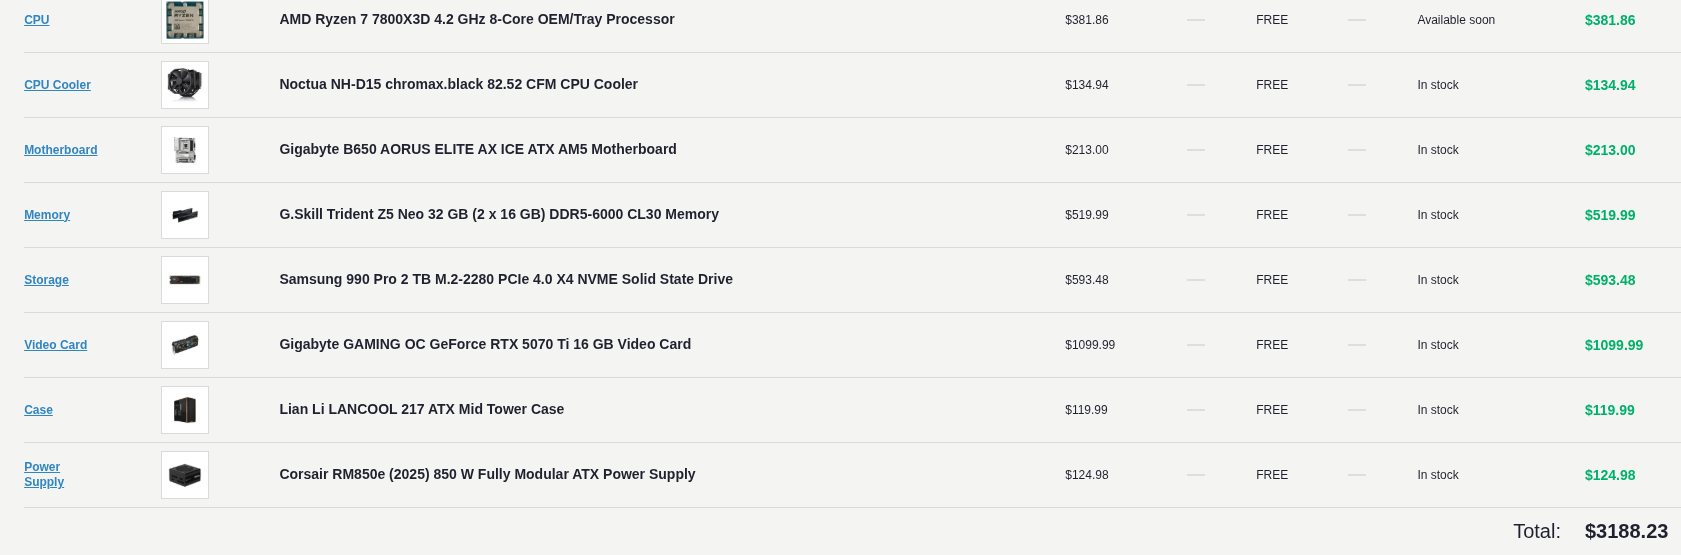
Task: Open the Corsair RM850e power supply title
Action: coord(487,474)
